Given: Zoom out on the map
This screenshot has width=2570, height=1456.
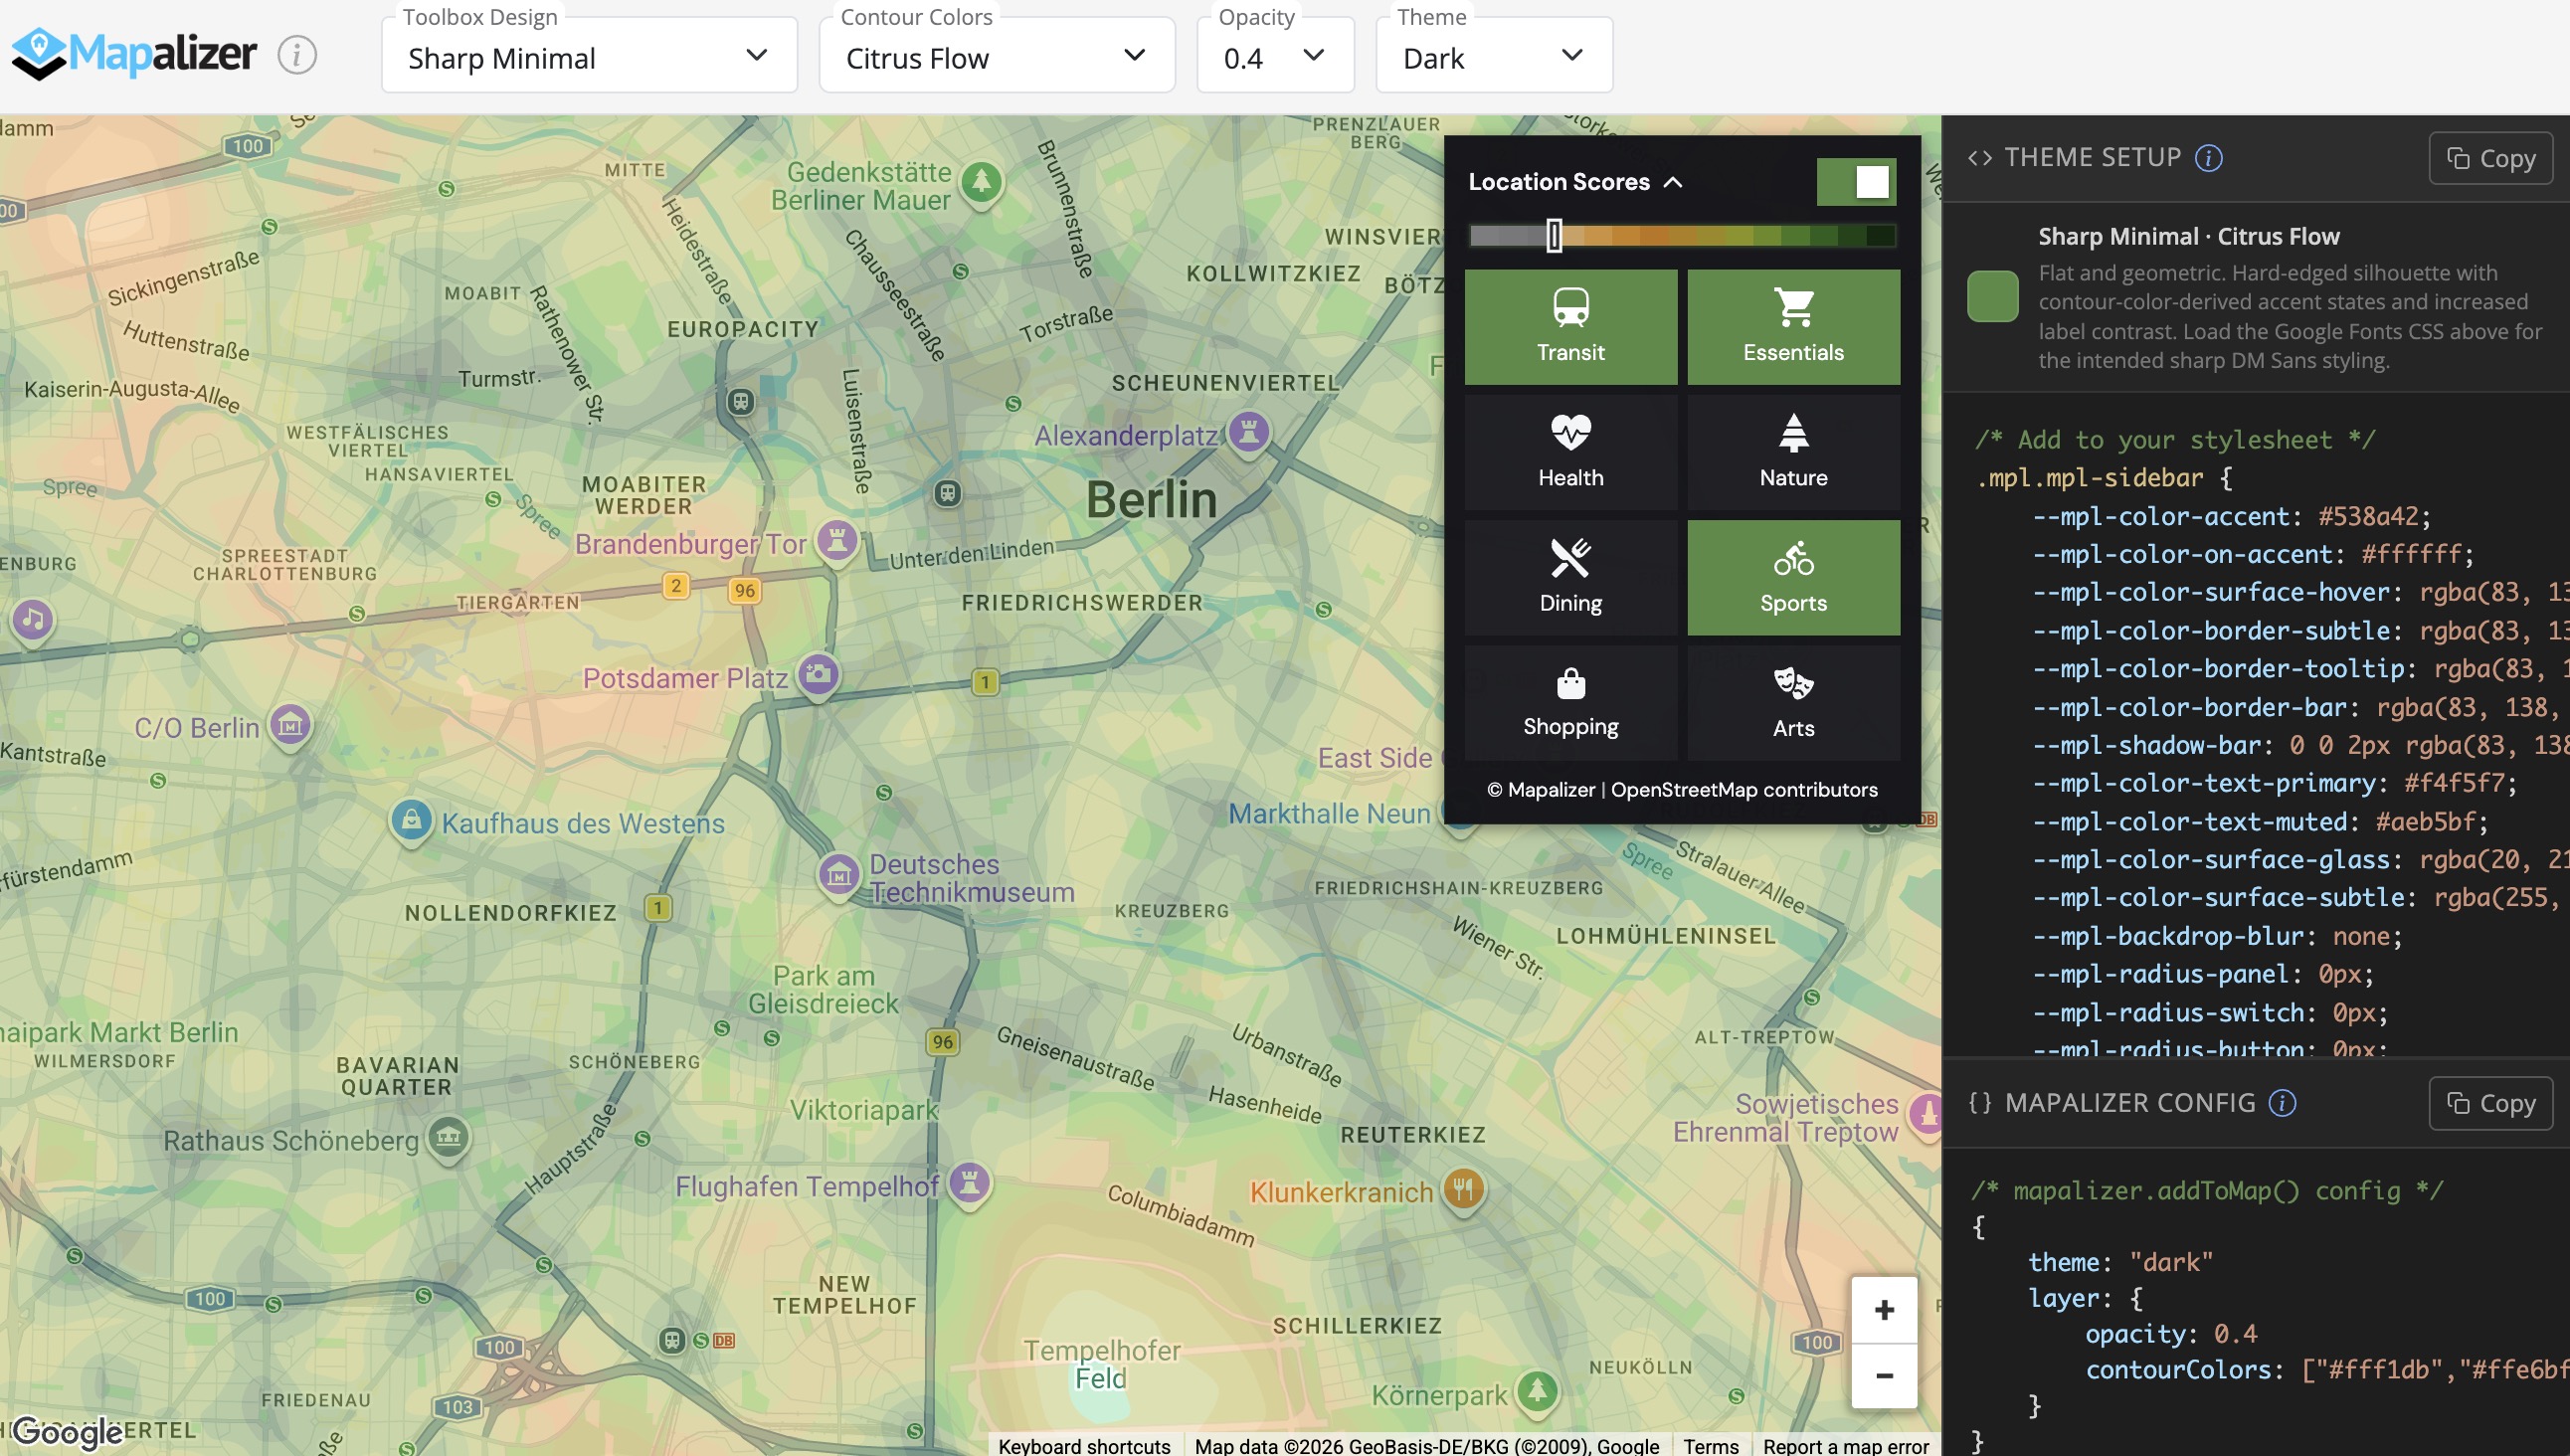Looking at the screenshot, I should [1884, 1376].
